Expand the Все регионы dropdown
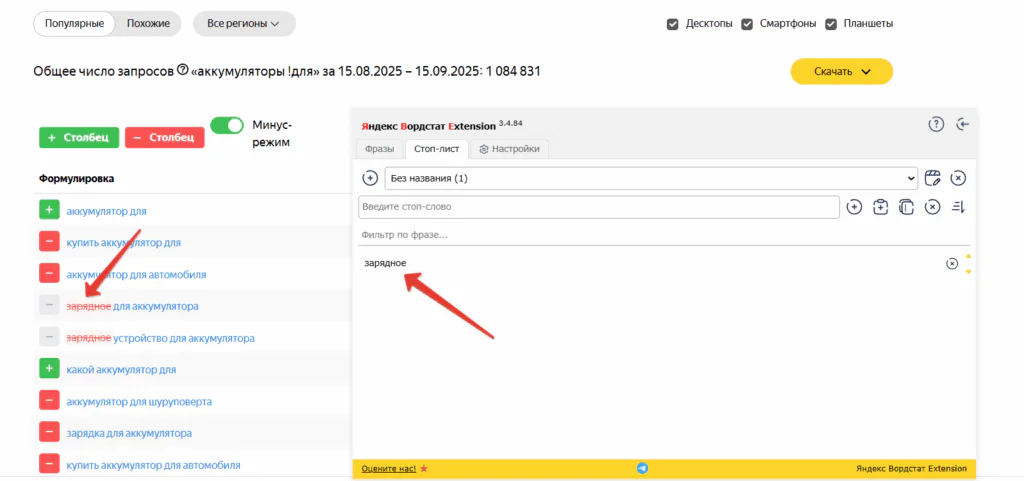The image size is (1024, 481). coord(244,23)
